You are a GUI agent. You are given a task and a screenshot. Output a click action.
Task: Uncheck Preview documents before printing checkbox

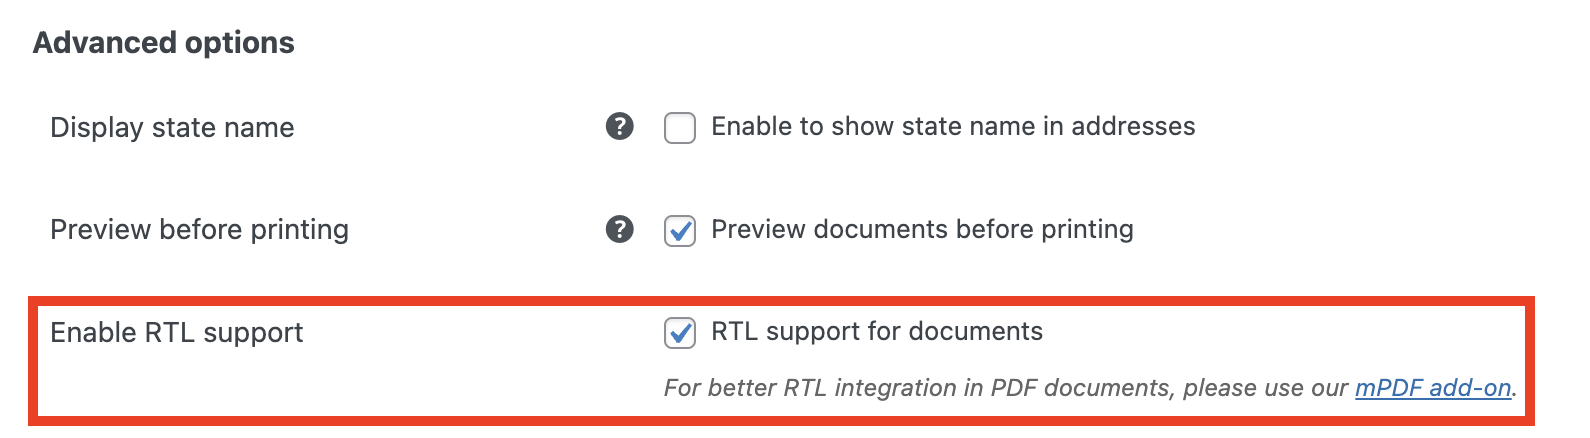pos(680,231)
